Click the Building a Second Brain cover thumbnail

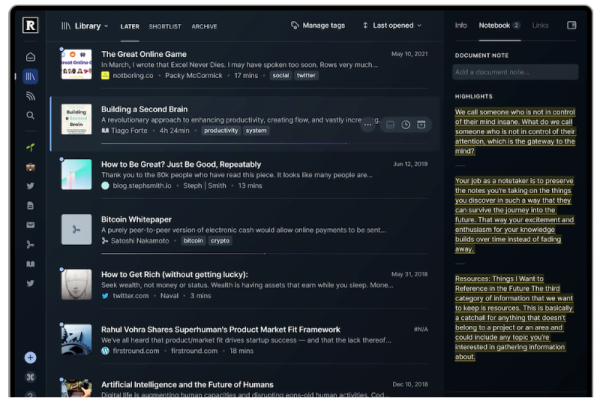77,119
